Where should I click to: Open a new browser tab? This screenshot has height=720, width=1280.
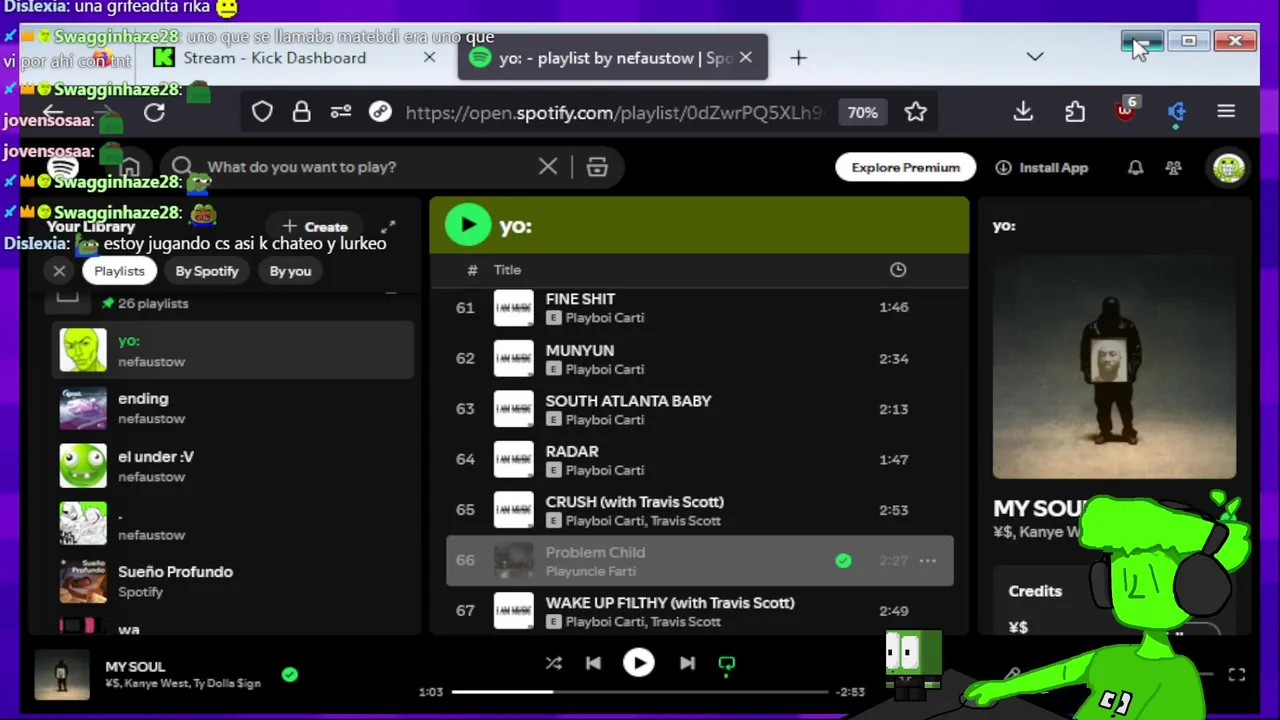(798, 58)
